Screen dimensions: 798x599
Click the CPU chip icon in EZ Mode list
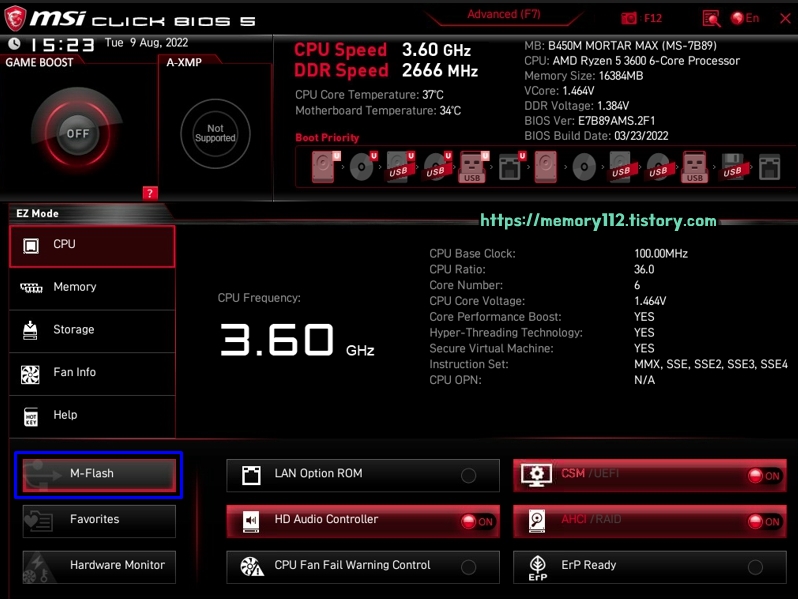31,246
